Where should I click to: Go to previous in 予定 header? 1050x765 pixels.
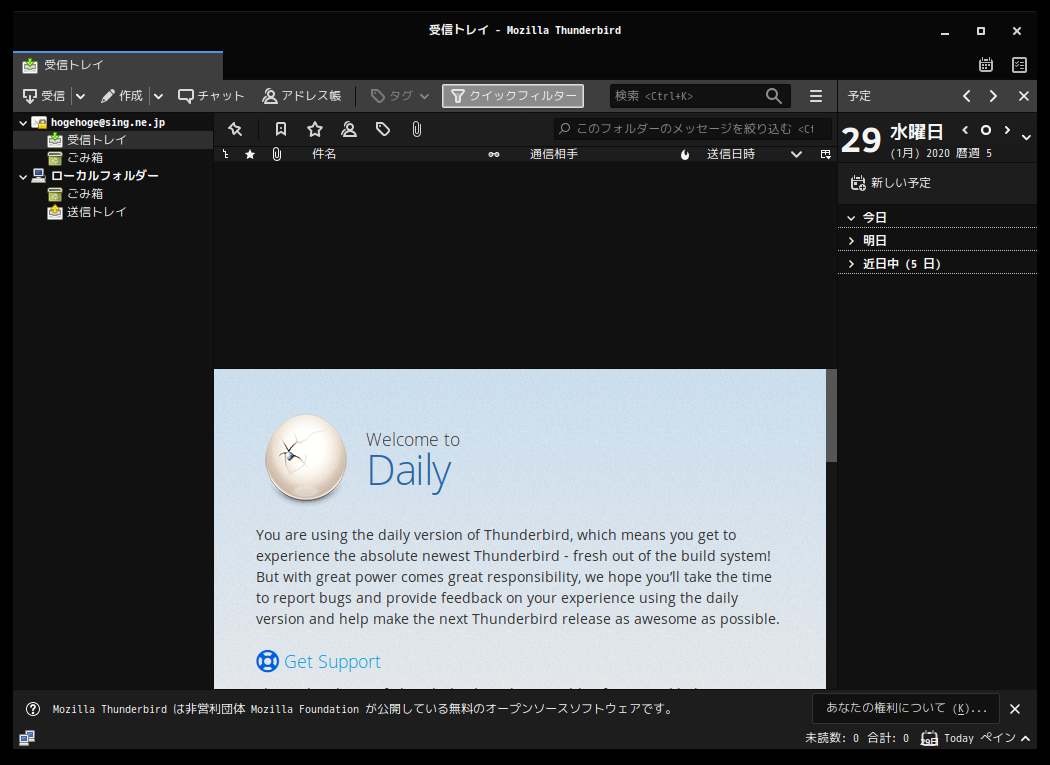click(x=966, y=96)
